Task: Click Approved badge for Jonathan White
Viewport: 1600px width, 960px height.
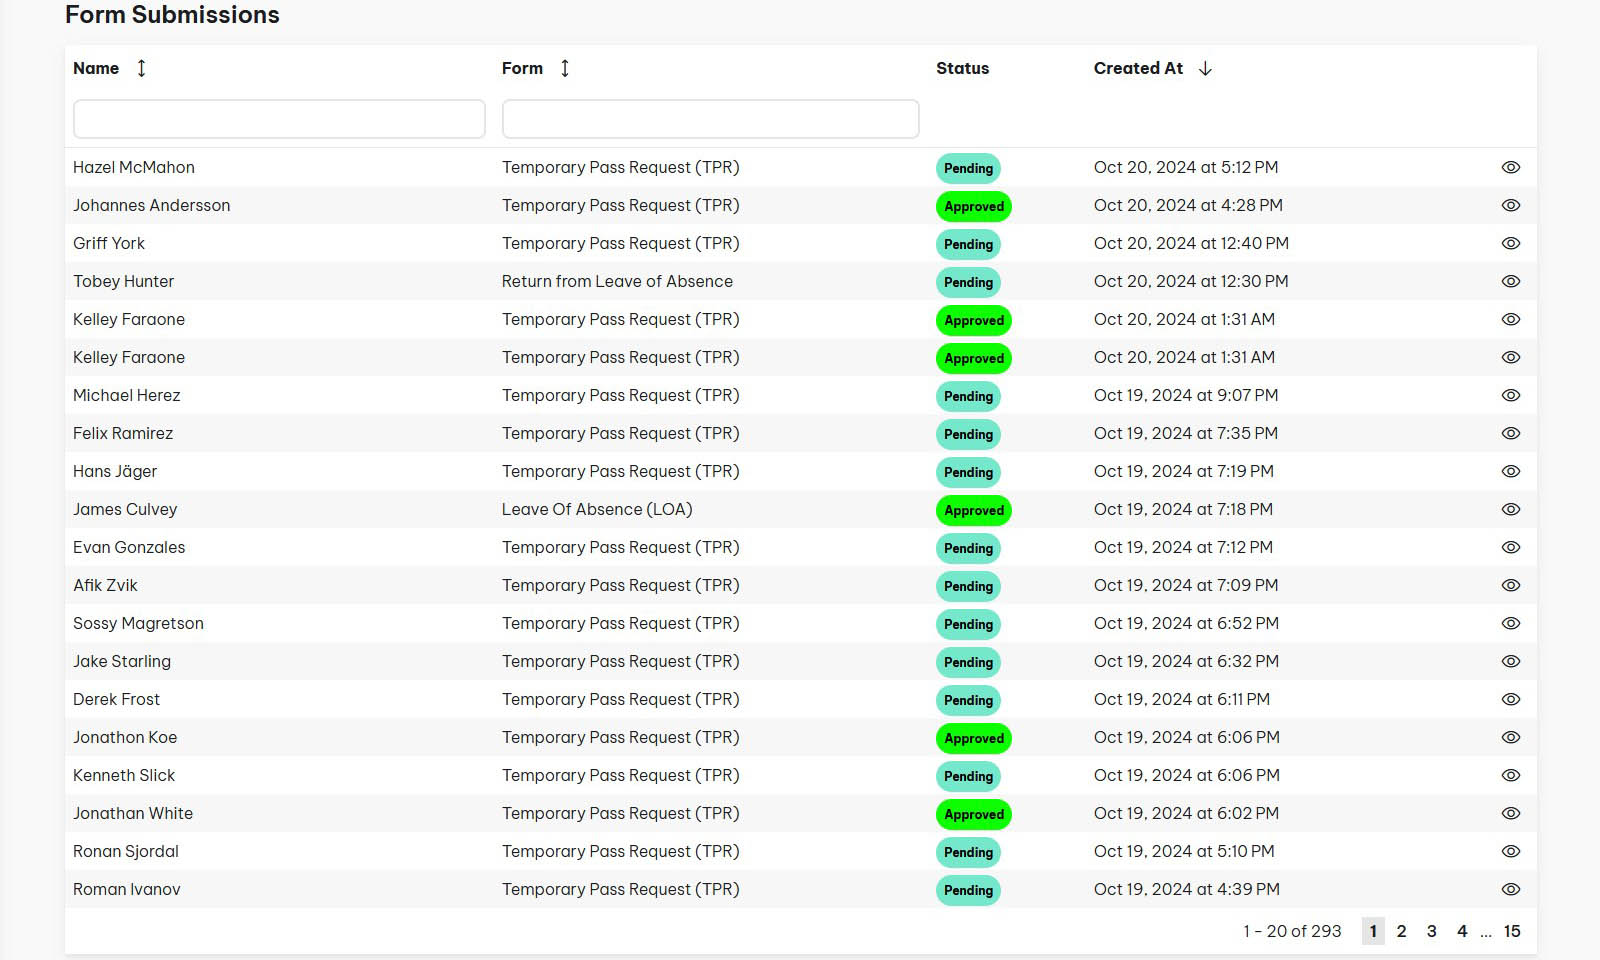Action: 973,814
